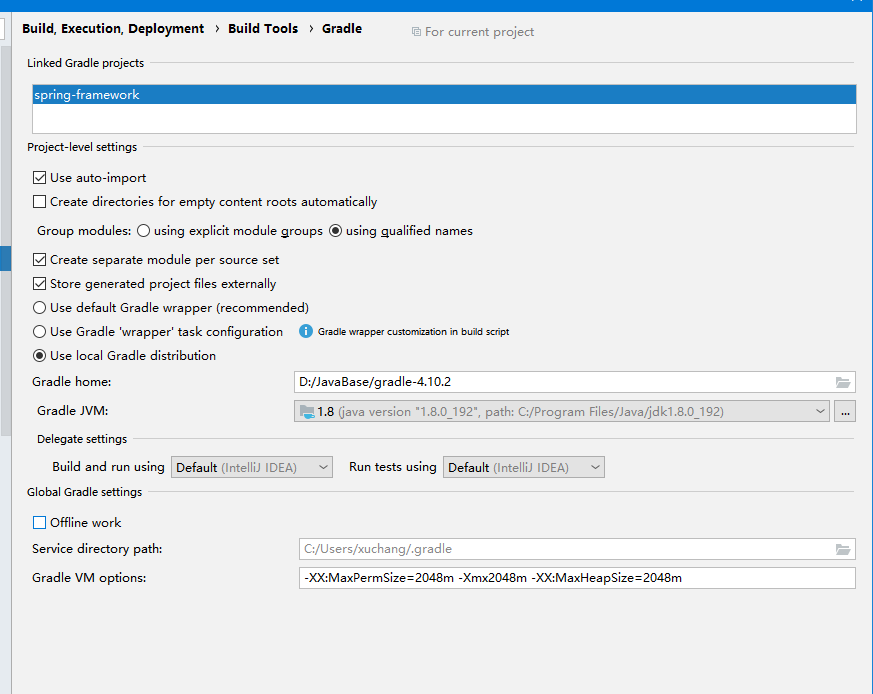Image resolution: width=873 pixels, height=694 pixels.
Task: Click the 'Gradle VM options:' label
Action: tap(89, 578)
